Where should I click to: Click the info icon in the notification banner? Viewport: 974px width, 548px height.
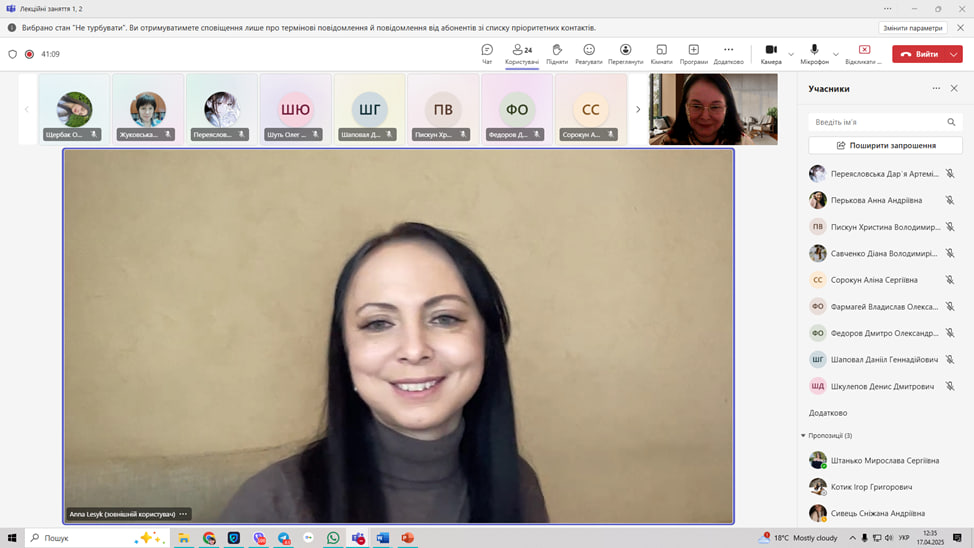[x=12, y=27]
